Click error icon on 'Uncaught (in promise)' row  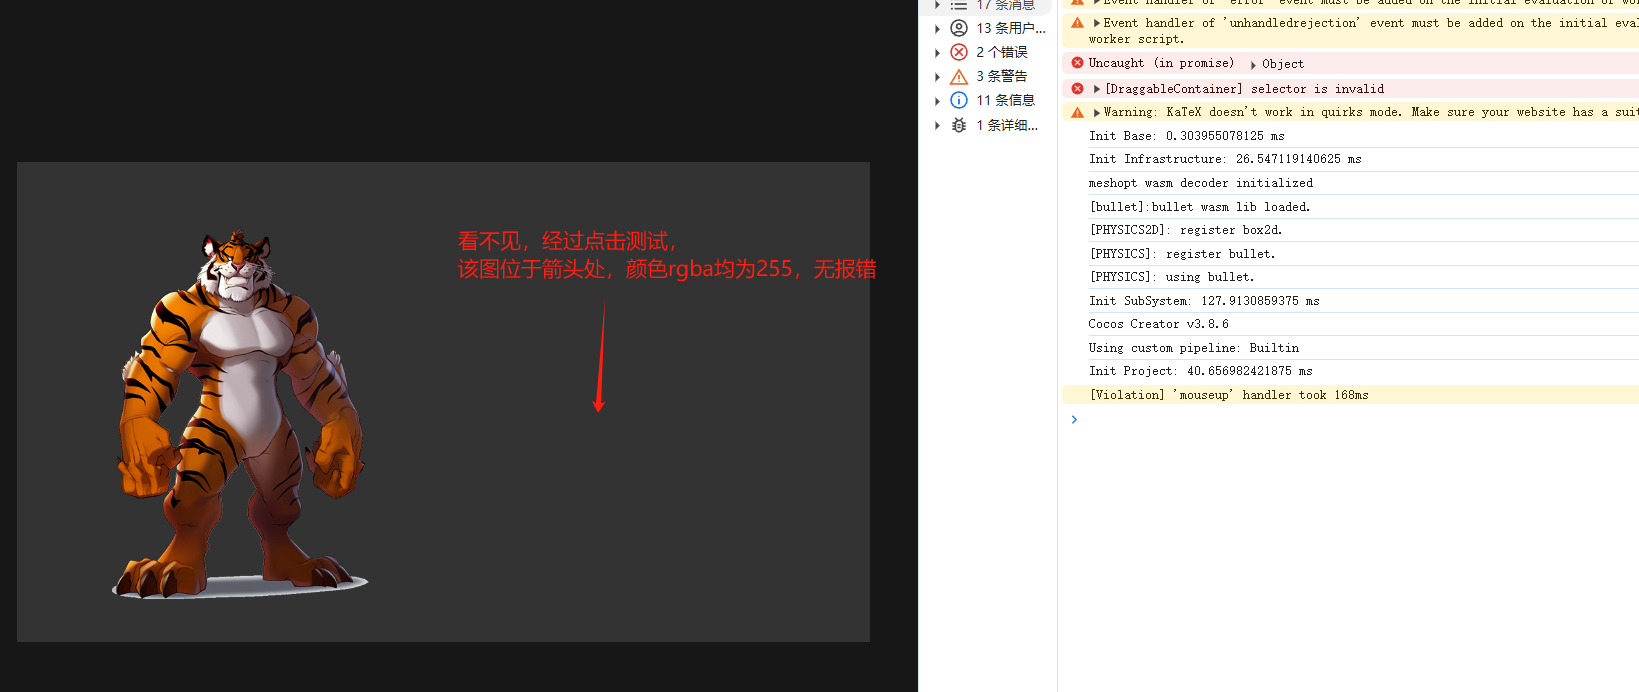1077,63
